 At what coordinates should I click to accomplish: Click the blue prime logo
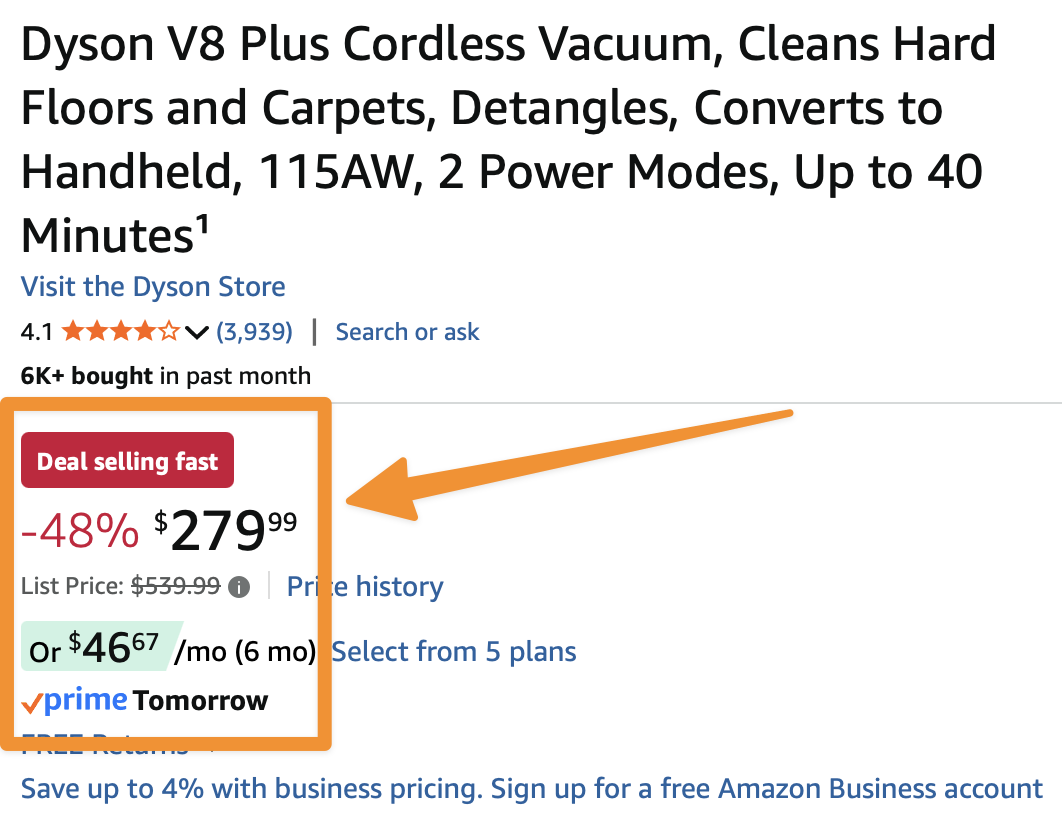[x=85, y=701]
